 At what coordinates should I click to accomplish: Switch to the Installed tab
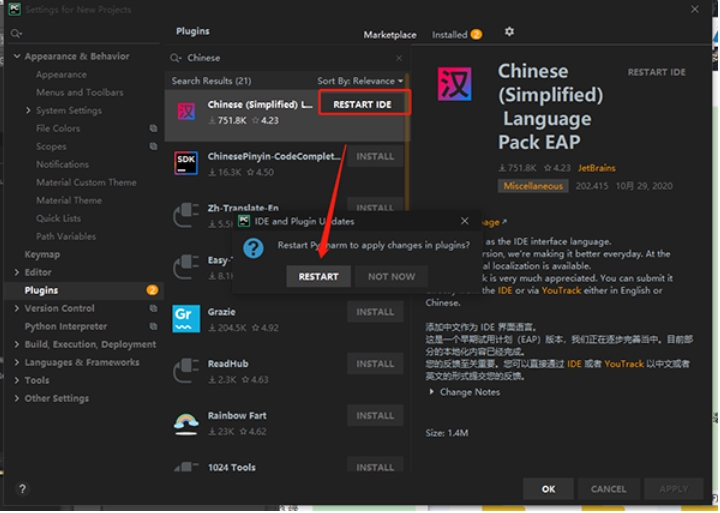click(x=456, y=35)
